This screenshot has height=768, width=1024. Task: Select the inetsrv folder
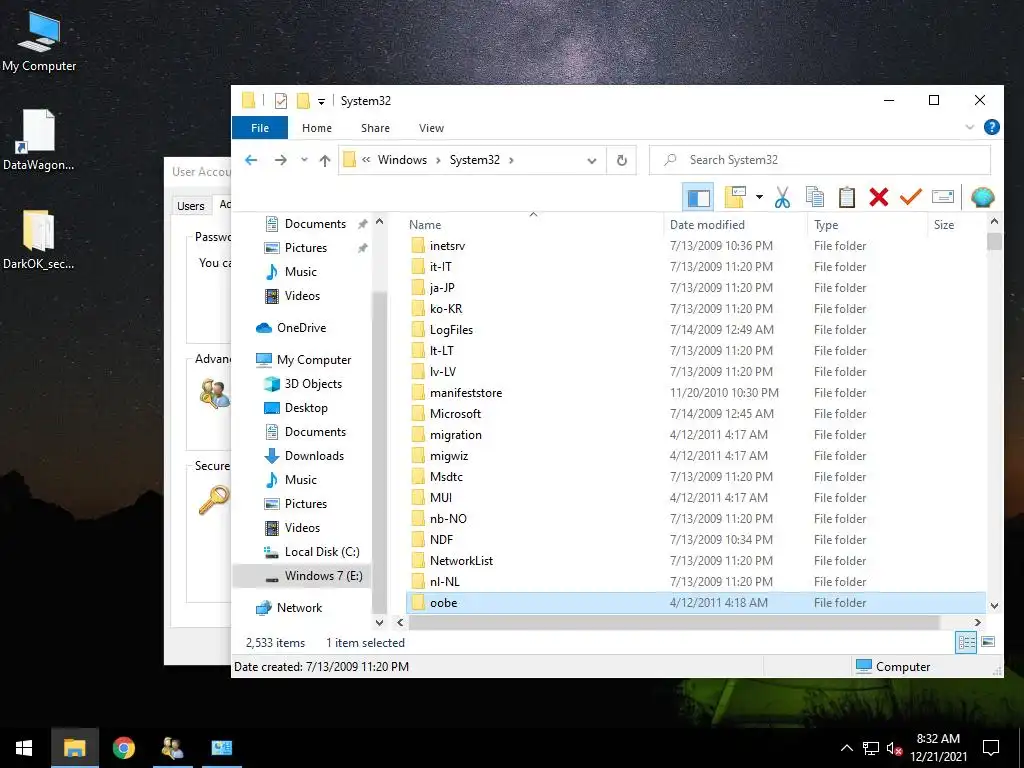click(x=696, y=246)
